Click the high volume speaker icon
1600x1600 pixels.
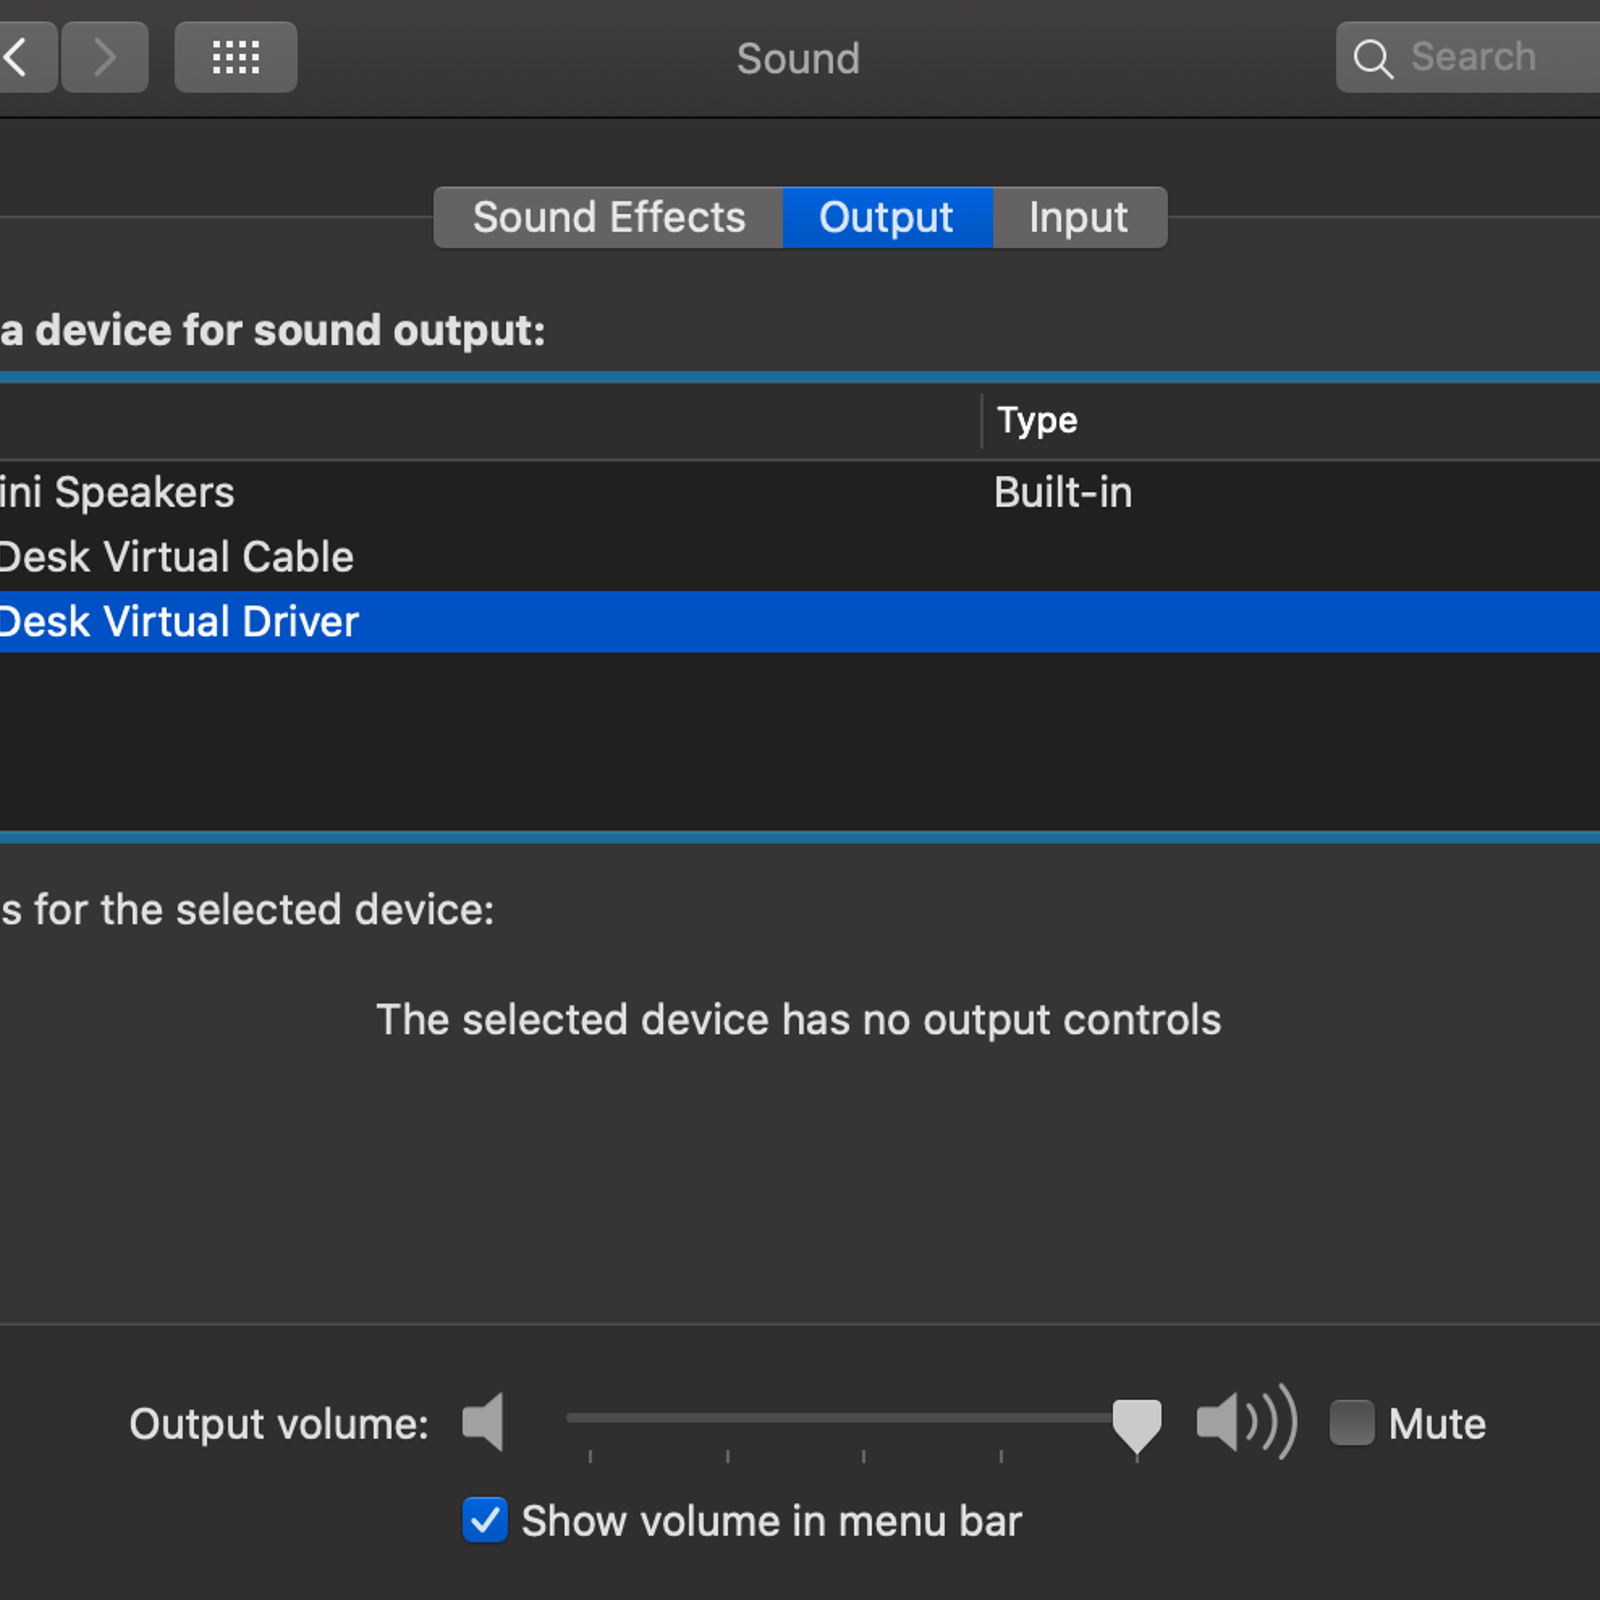1246,1421
